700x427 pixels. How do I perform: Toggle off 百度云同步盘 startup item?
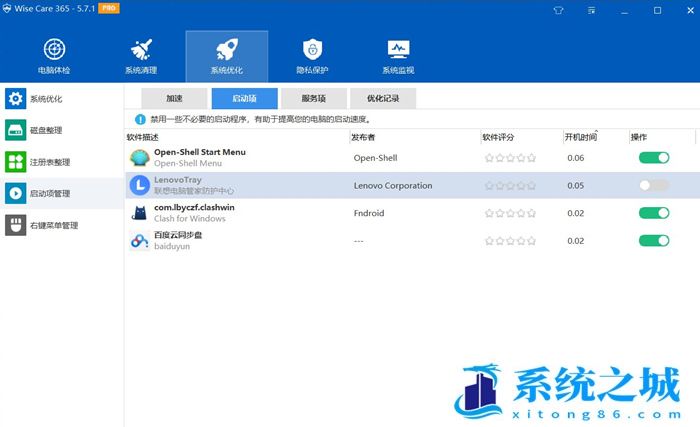click(653, 240)
